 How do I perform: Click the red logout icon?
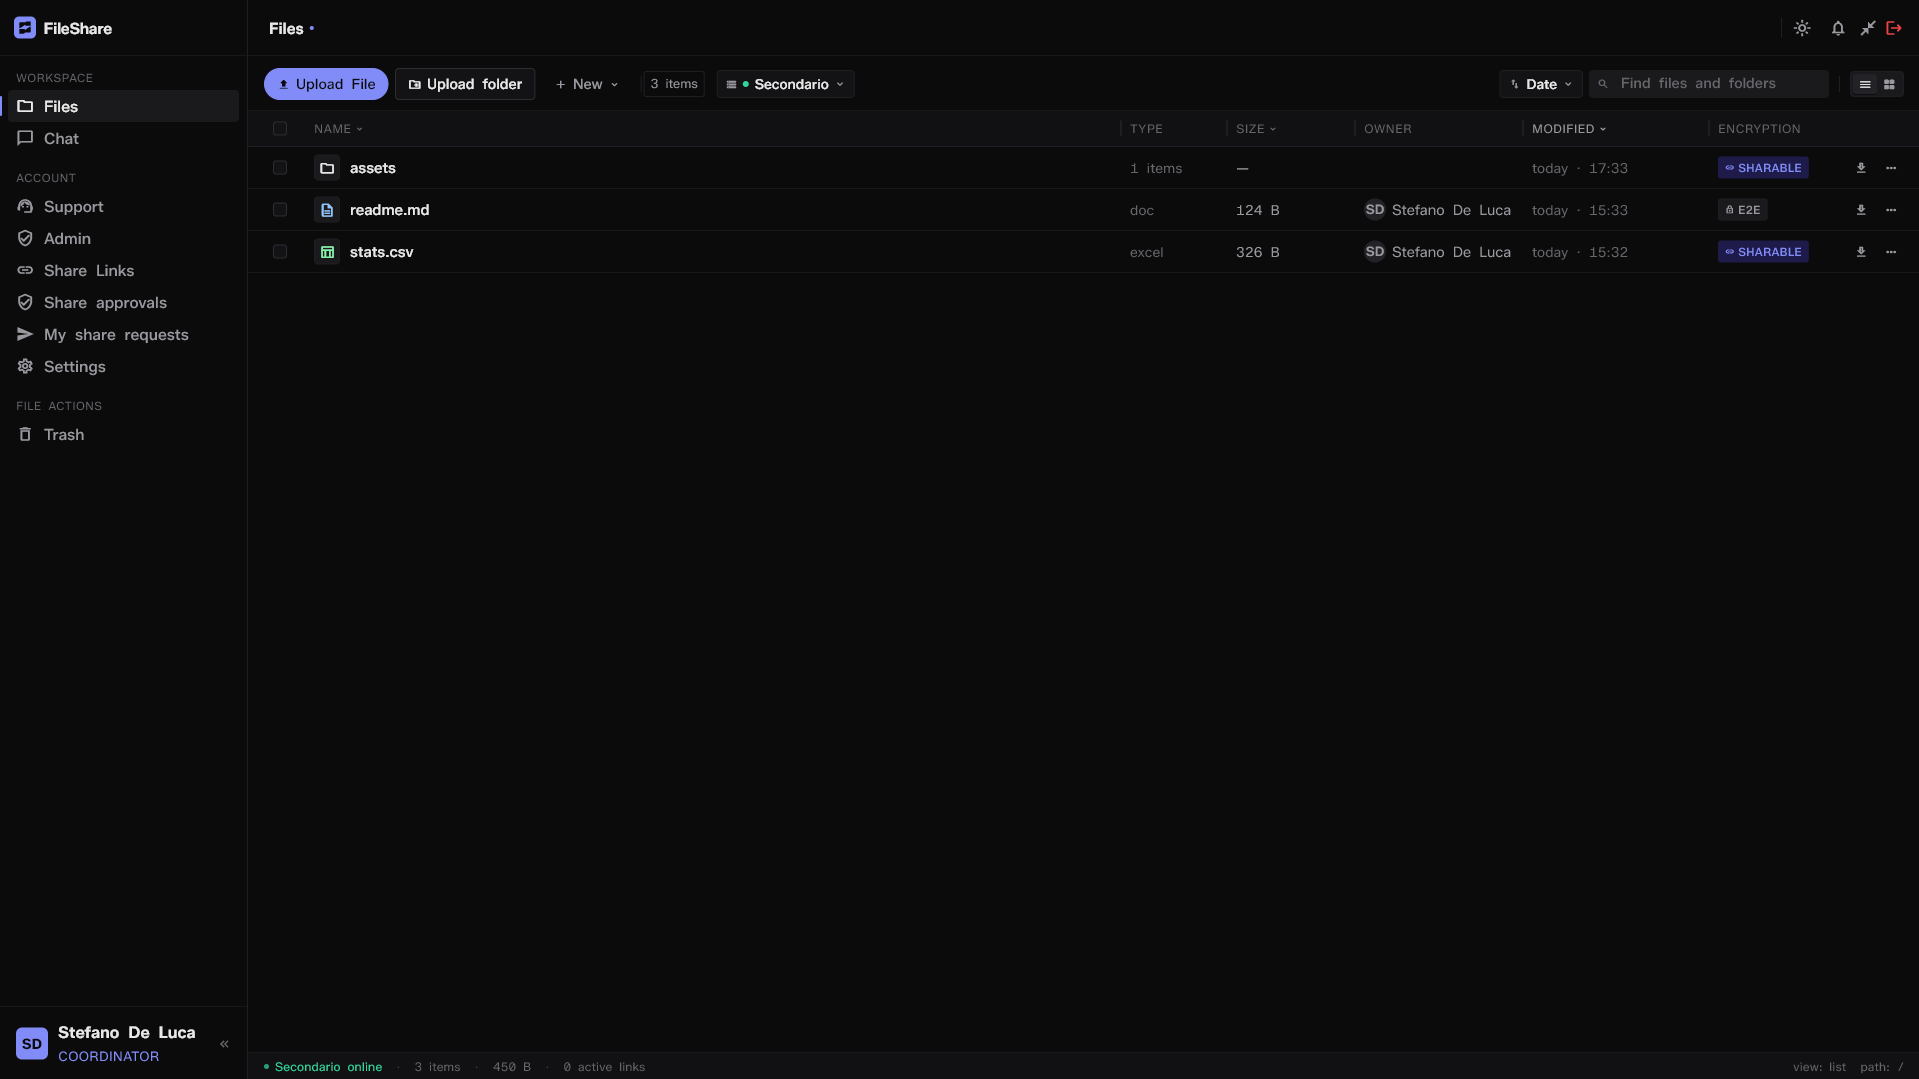pos(1894,28)
